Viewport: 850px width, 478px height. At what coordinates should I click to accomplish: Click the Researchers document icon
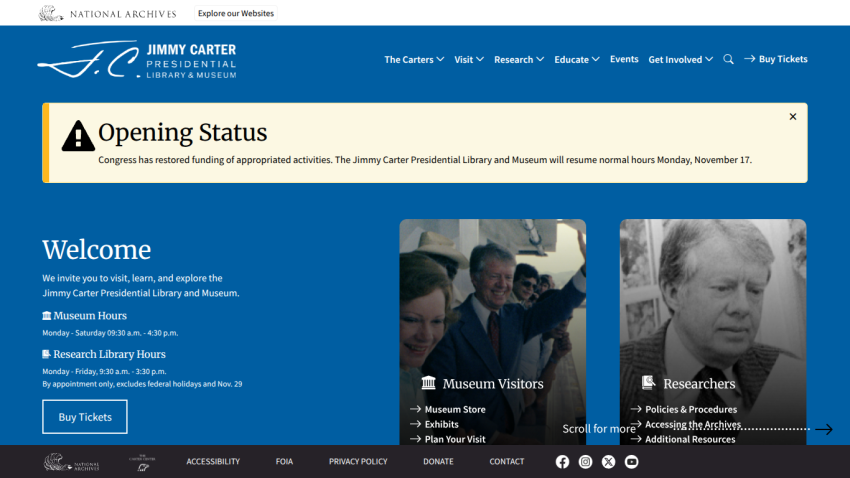tap(648, 383)
